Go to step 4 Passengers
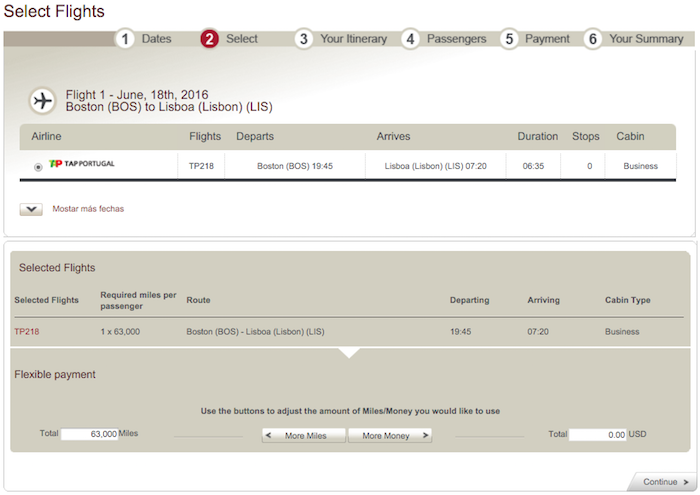The image size is (700, 495). tap(444, 39)
